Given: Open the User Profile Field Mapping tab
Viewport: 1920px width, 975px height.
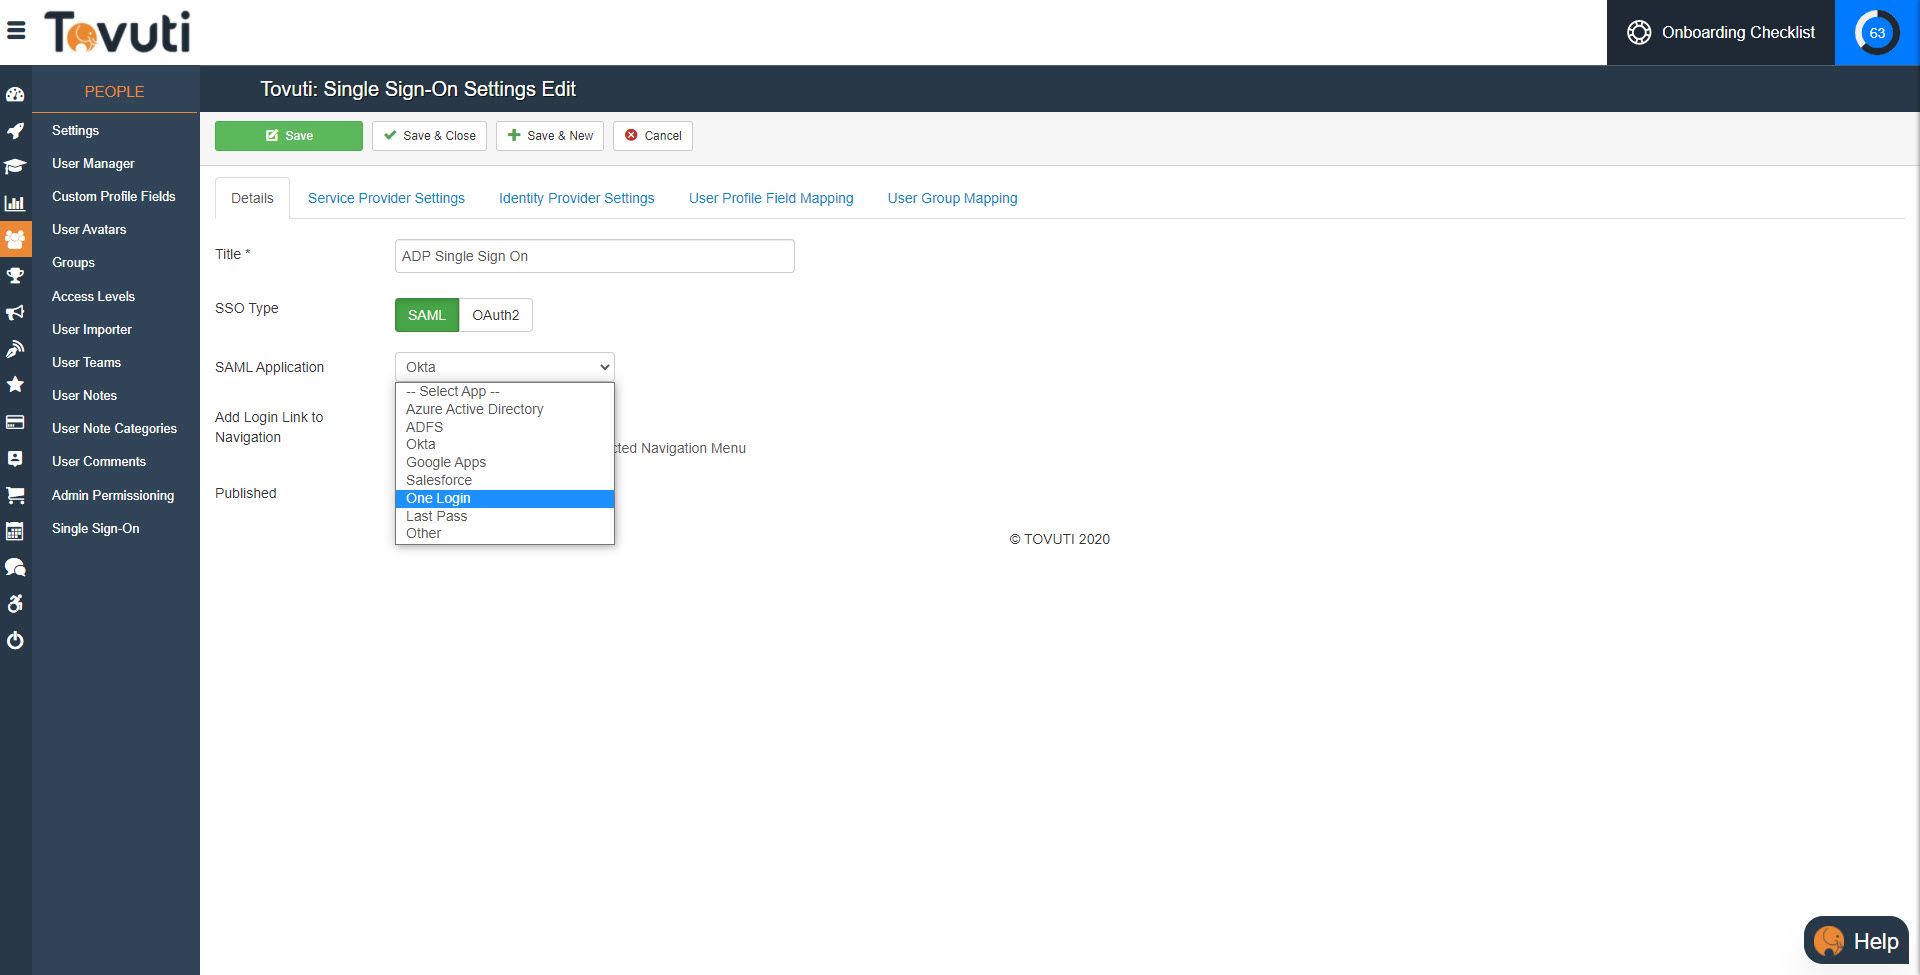Looking at the screenshot, I should click(x=771, y=198).
